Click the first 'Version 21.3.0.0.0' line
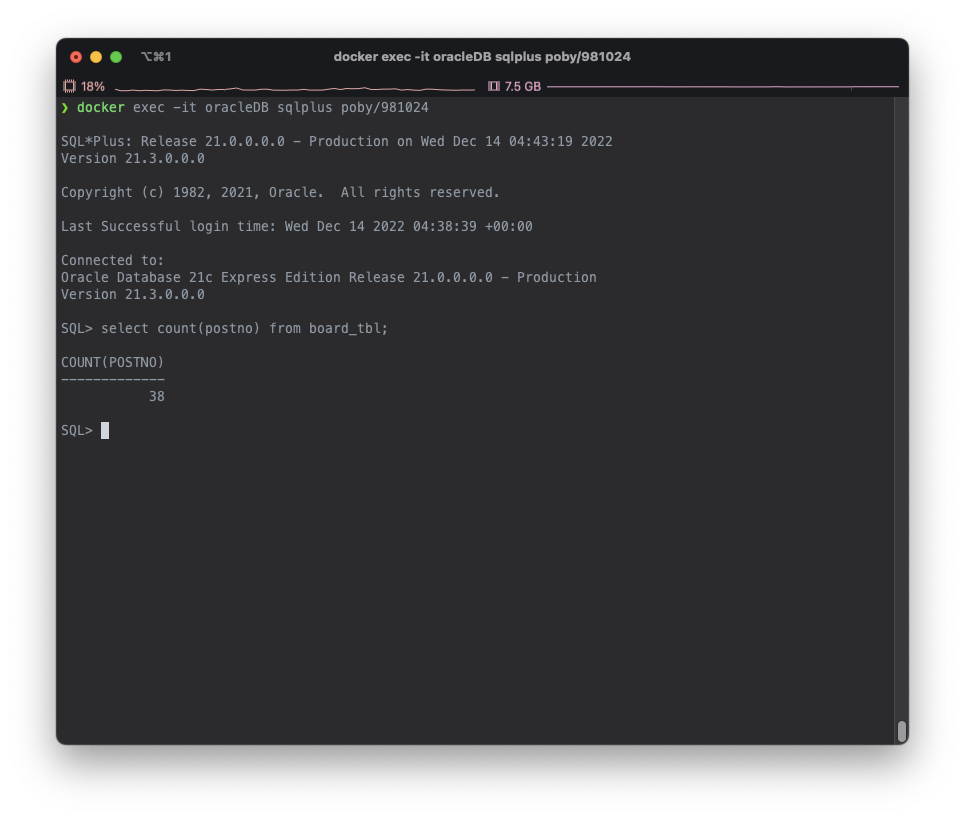 click(133, 159)
